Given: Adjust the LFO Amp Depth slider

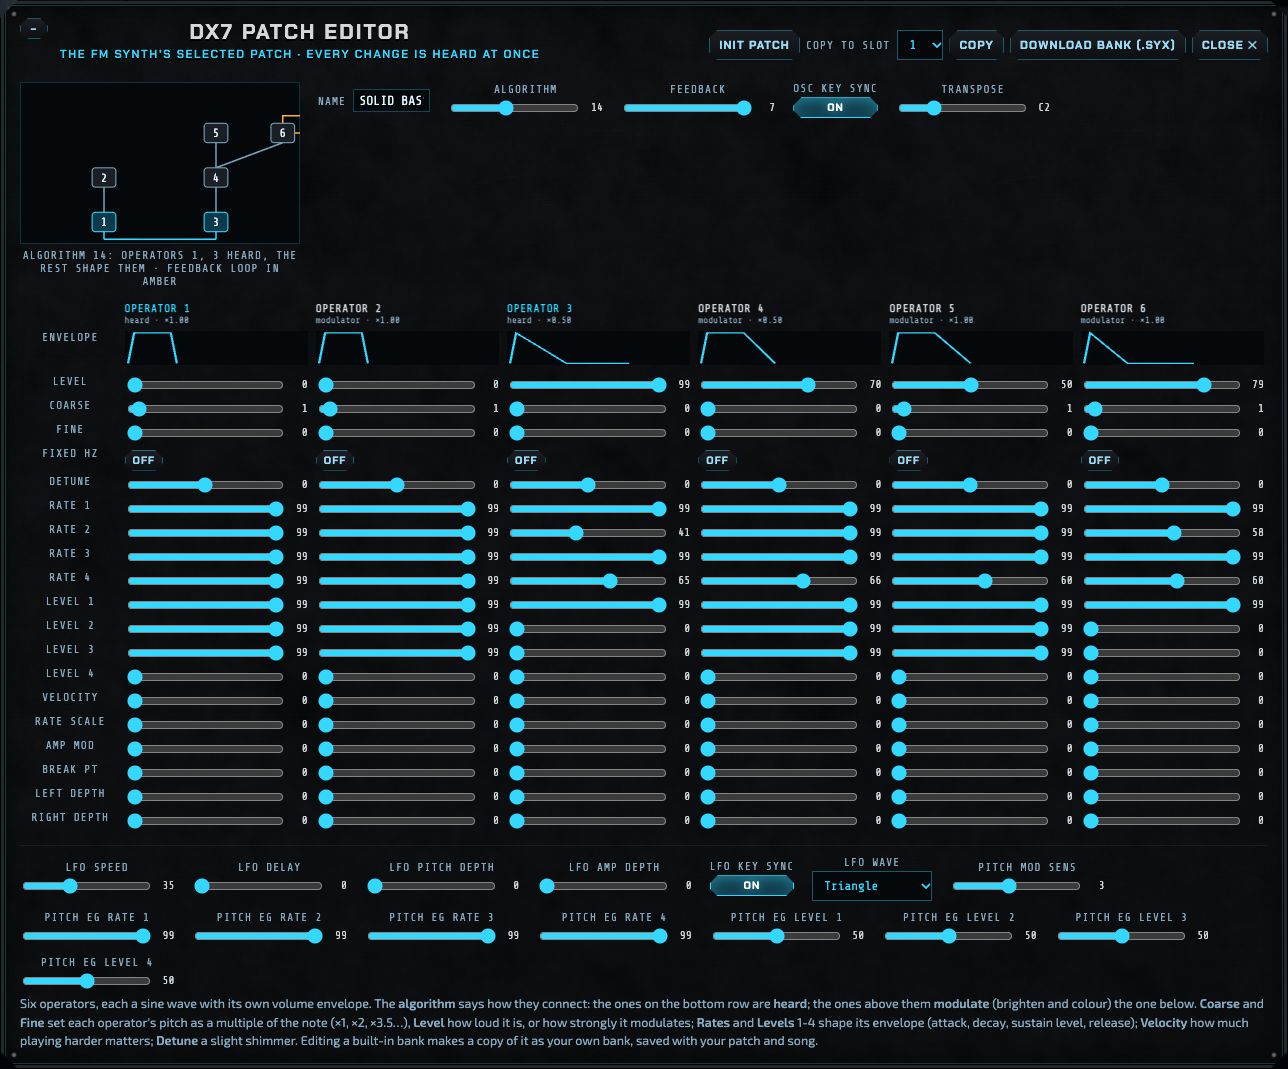Looking at the screenshot, I should 603,886.
